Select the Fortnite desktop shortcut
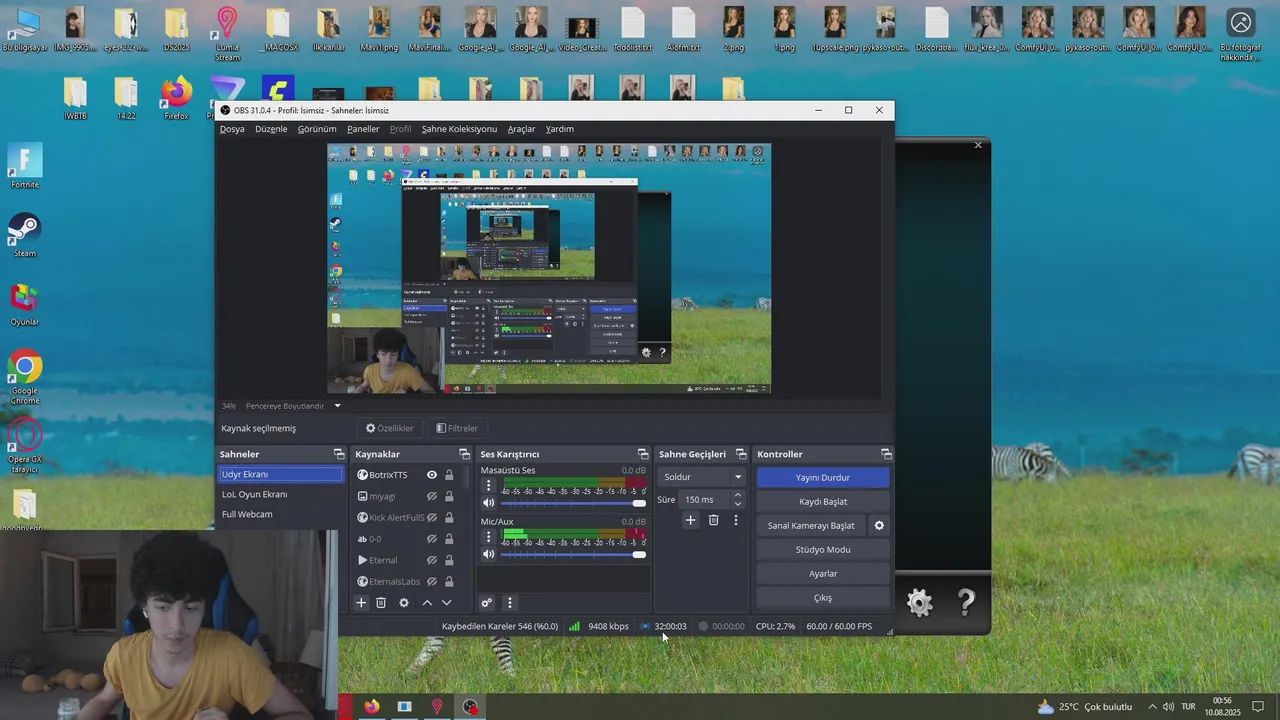This screenshot has height=720, width=1280. click(24, 166)
